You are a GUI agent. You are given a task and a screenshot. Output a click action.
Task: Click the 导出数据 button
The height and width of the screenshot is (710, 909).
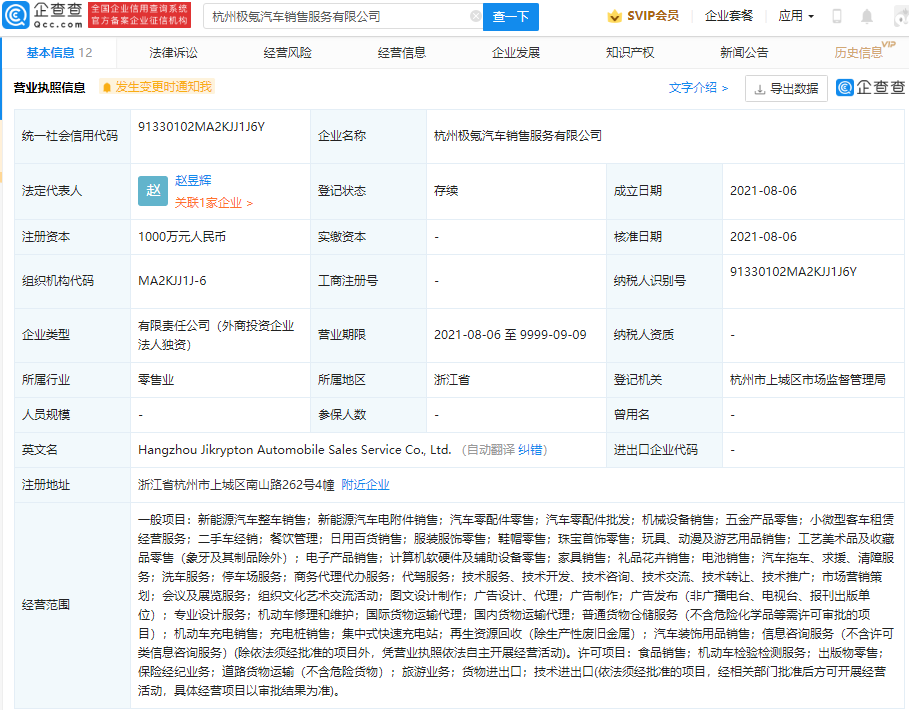(x=786, y=89)
